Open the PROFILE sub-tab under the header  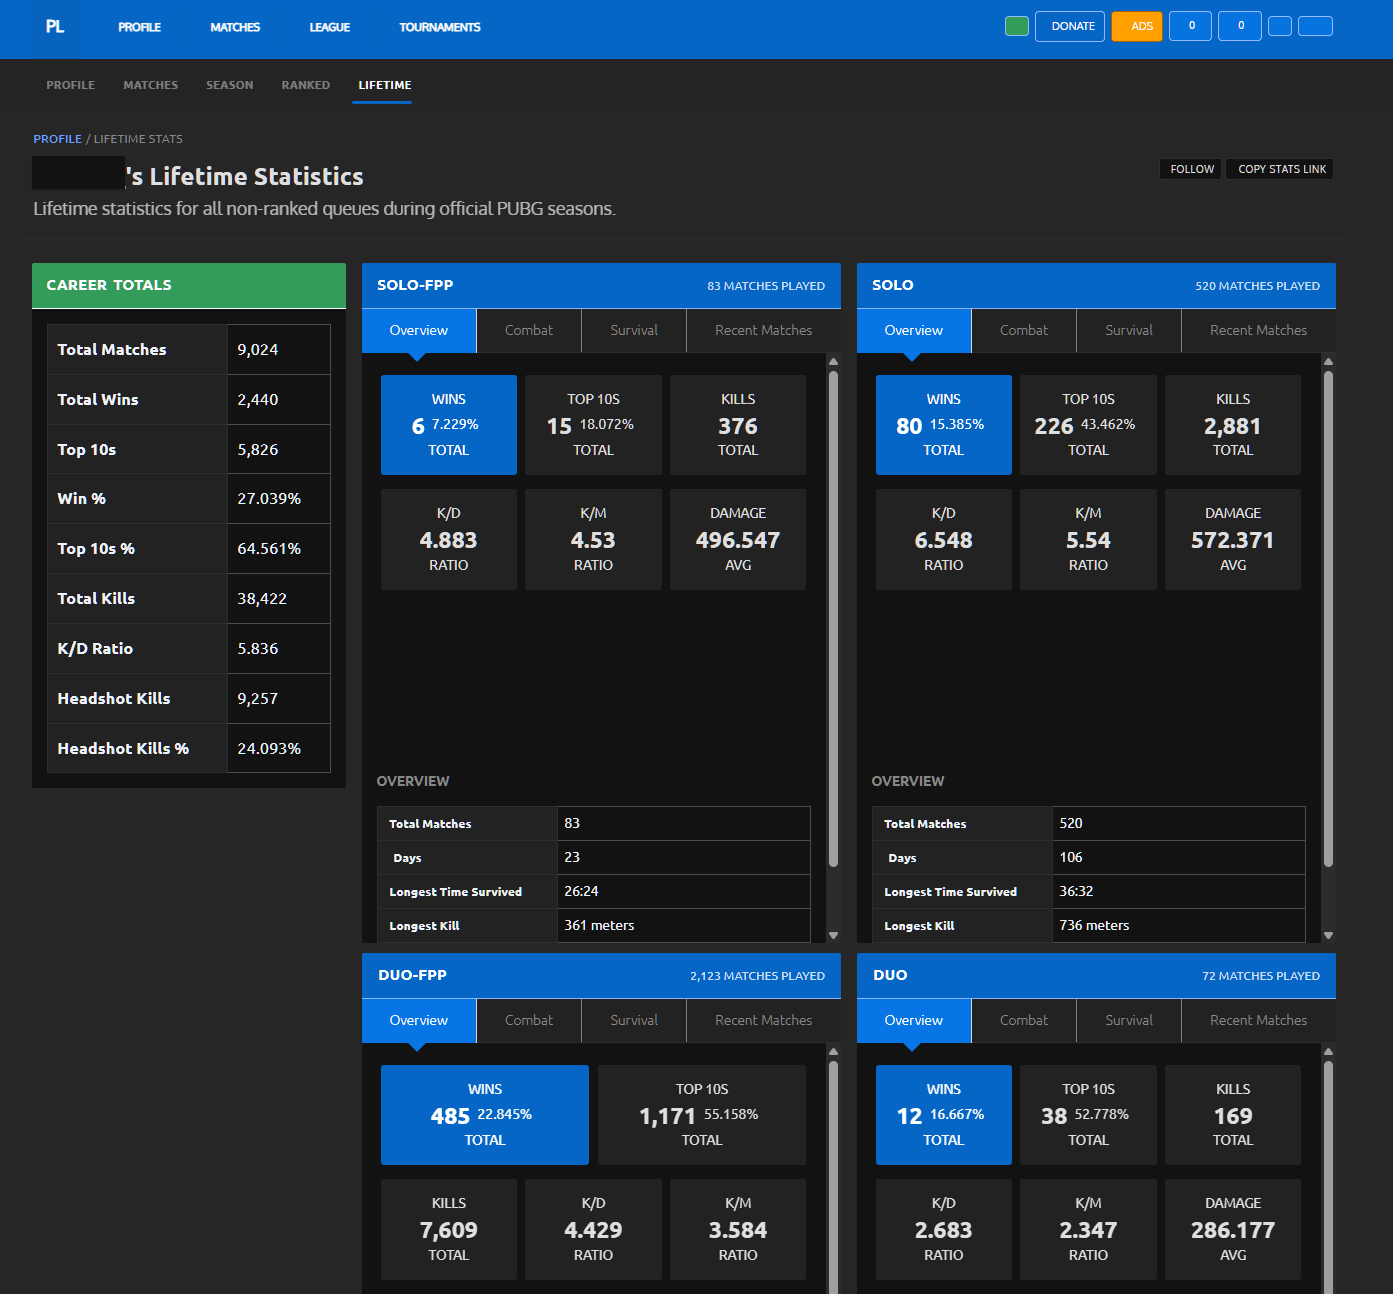(71, 85)
